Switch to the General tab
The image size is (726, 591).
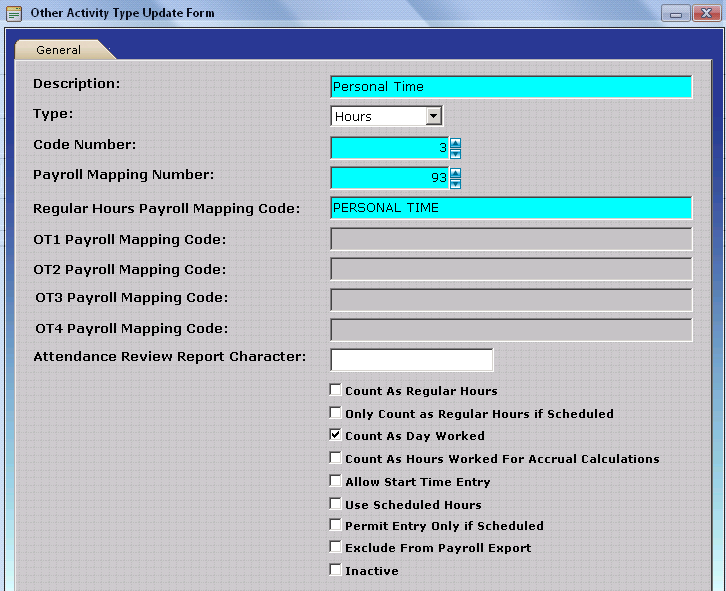click(59, 50)
